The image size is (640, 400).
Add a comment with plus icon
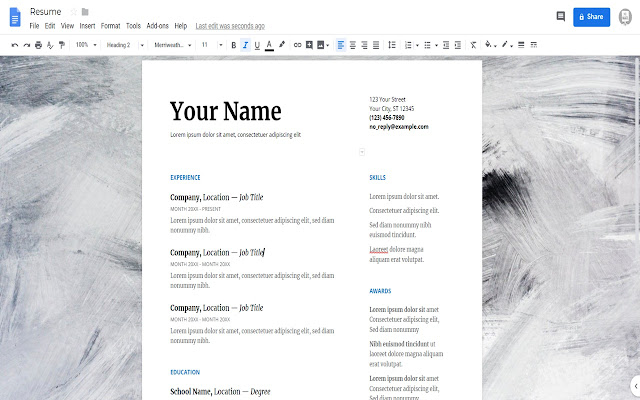309,45
